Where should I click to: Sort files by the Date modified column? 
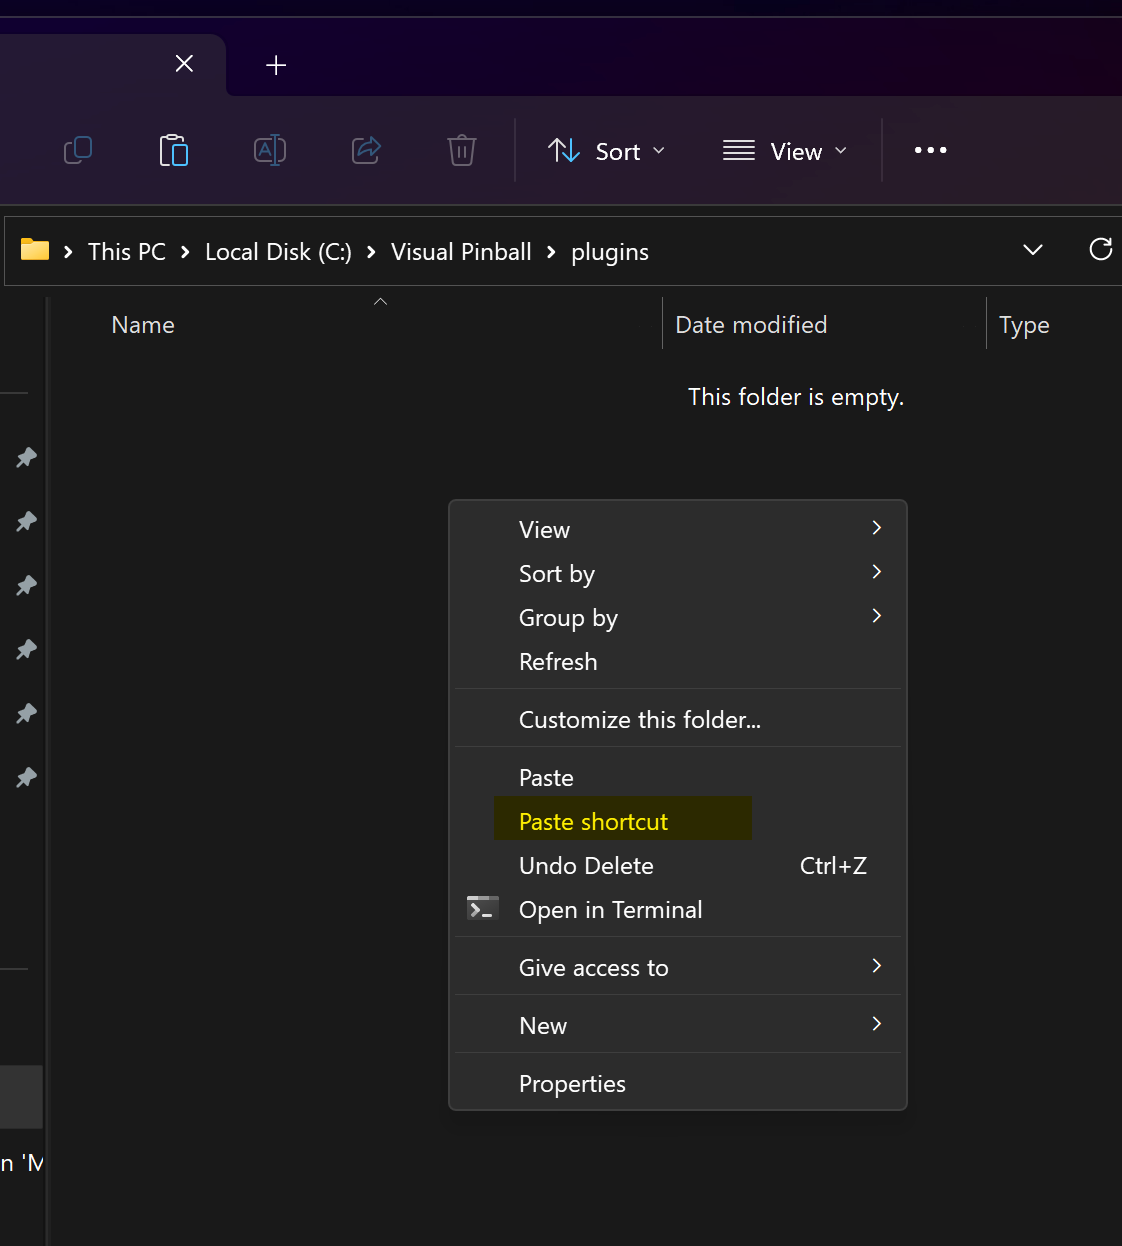point(751,324)
